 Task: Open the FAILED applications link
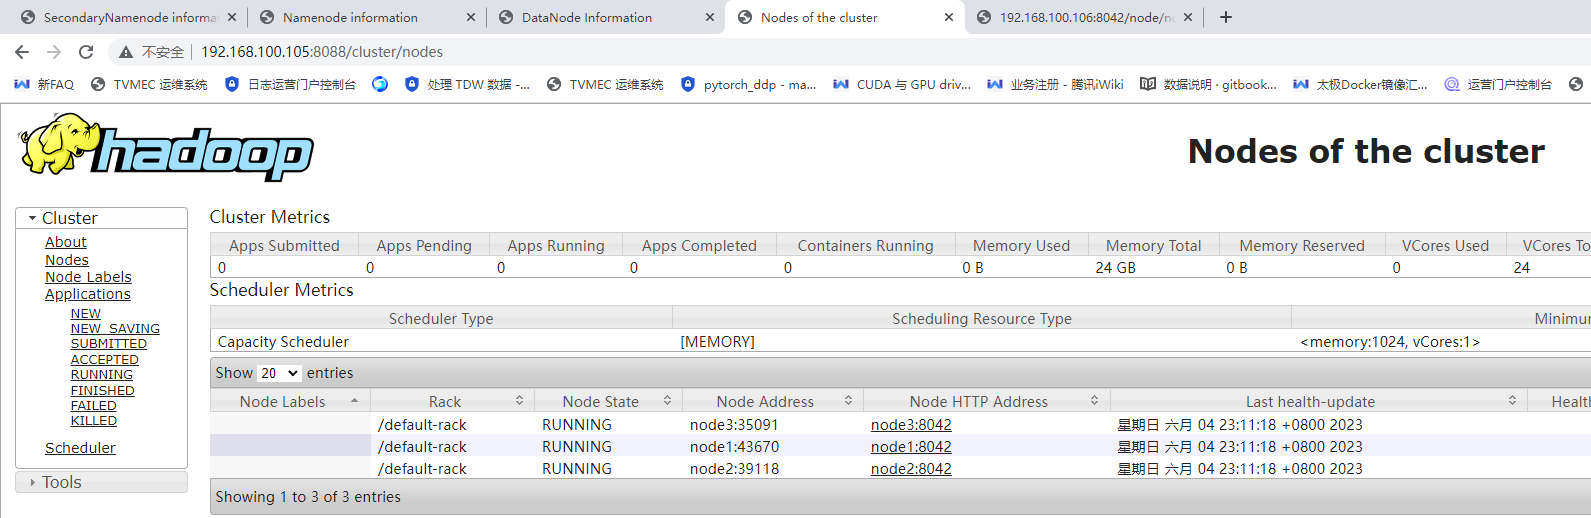(93, 406)
